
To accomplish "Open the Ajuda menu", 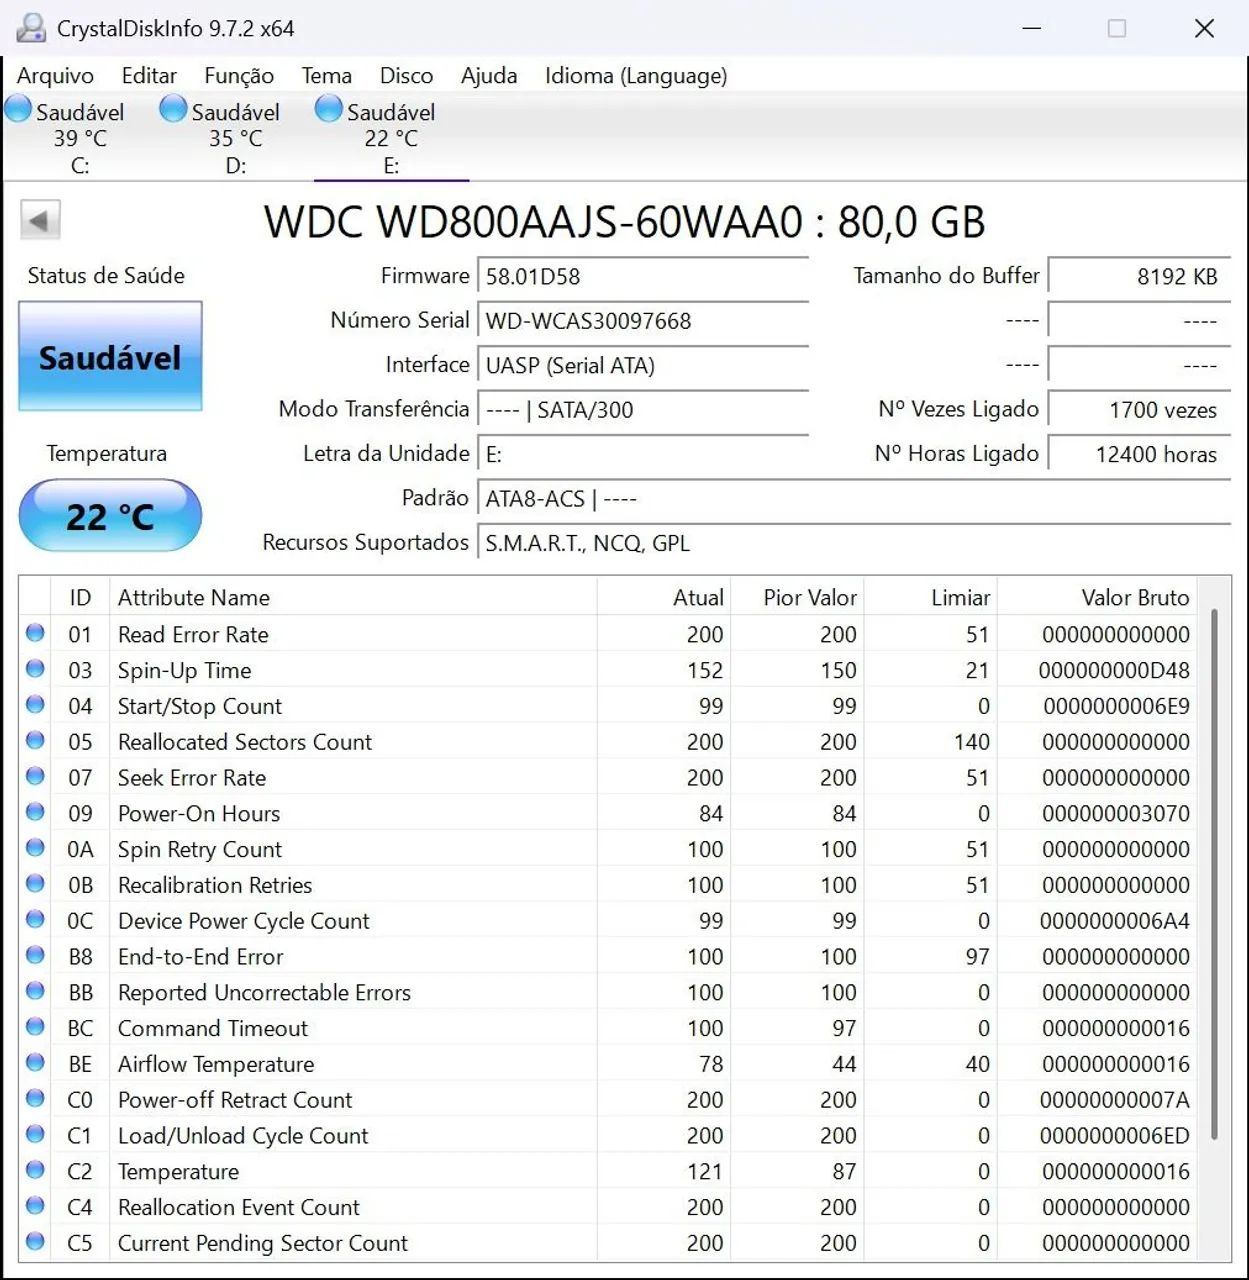I will (488, 75).
